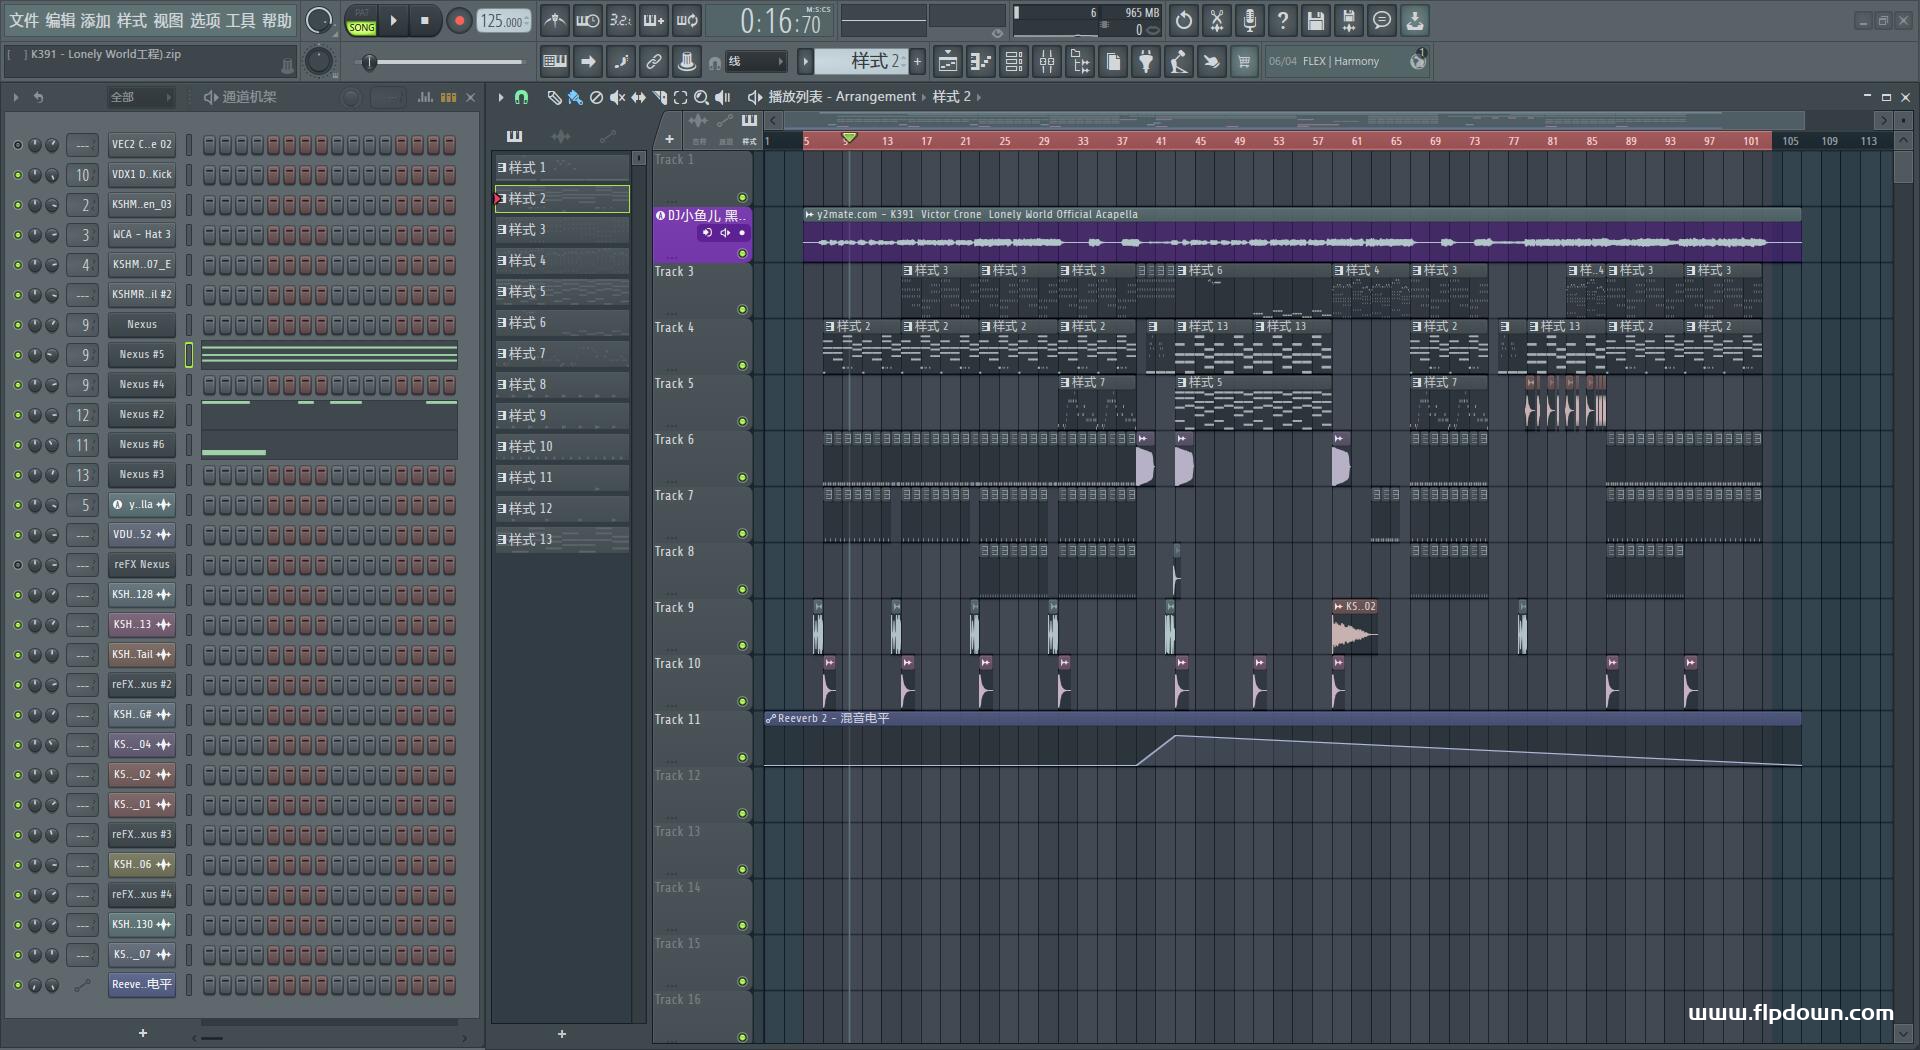This screenshot has width=1920, height=1050.
Task: Toggle loop recording icon
Action: tap(687, 20)
